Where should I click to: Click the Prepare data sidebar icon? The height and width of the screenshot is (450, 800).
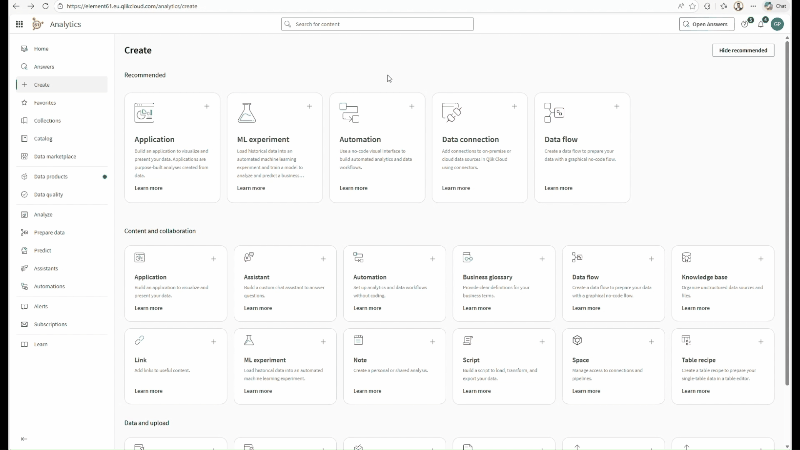24,232
